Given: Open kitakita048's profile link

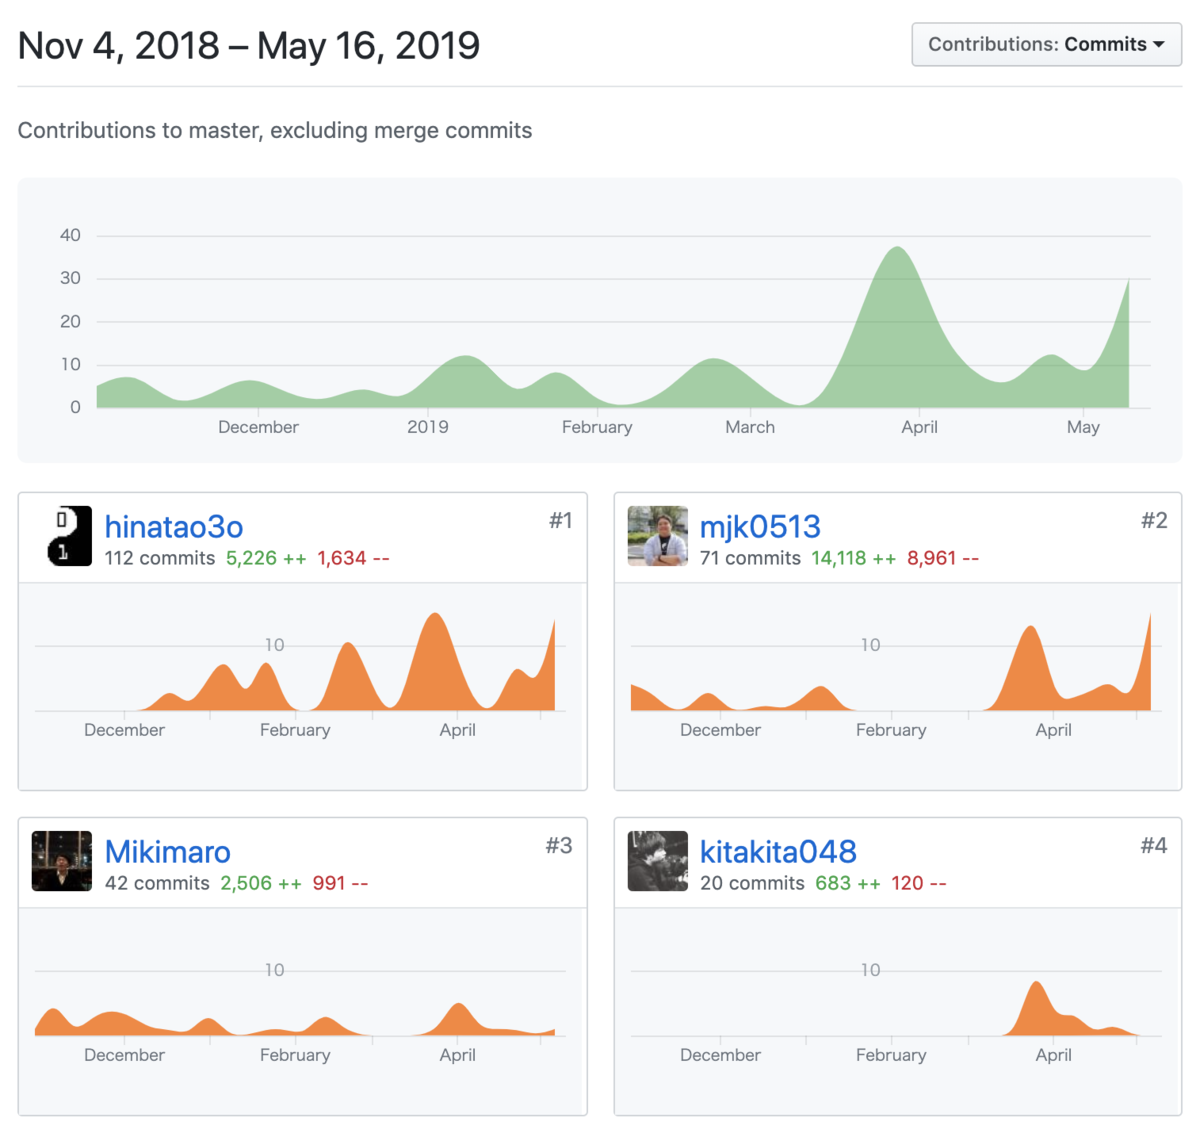Looking at the screenshot, I should point(778,851).
